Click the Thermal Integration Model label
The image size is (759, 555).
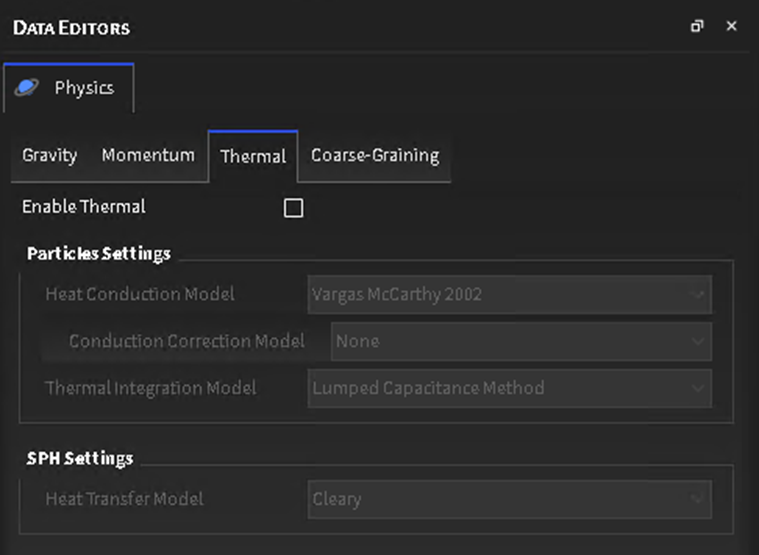point(151,388)
